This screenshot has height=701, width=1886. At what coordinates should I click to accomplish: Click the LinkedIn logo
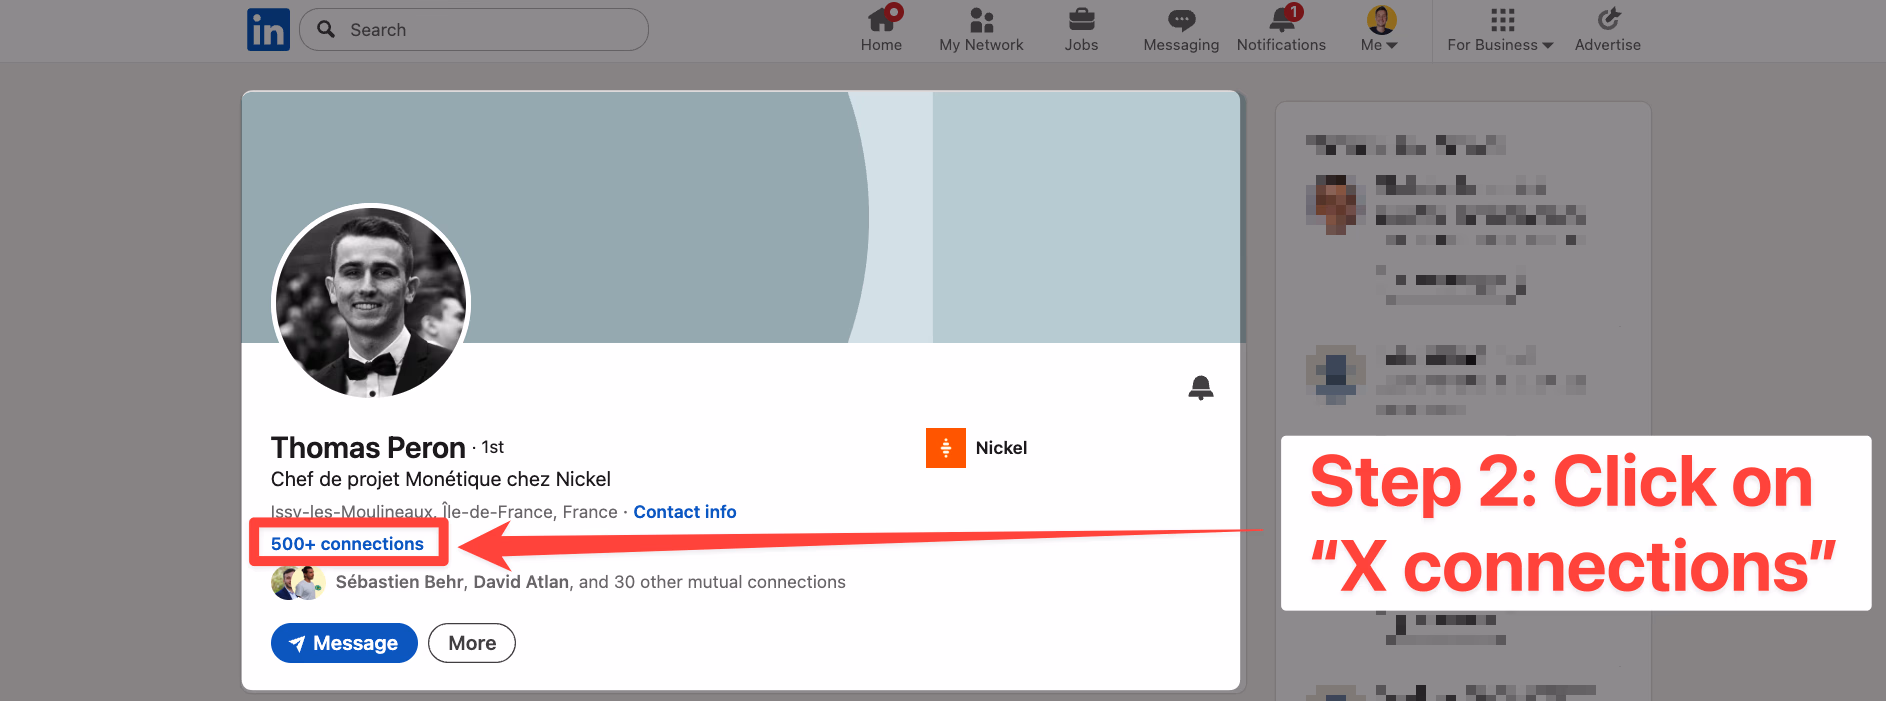click(268, 30)
